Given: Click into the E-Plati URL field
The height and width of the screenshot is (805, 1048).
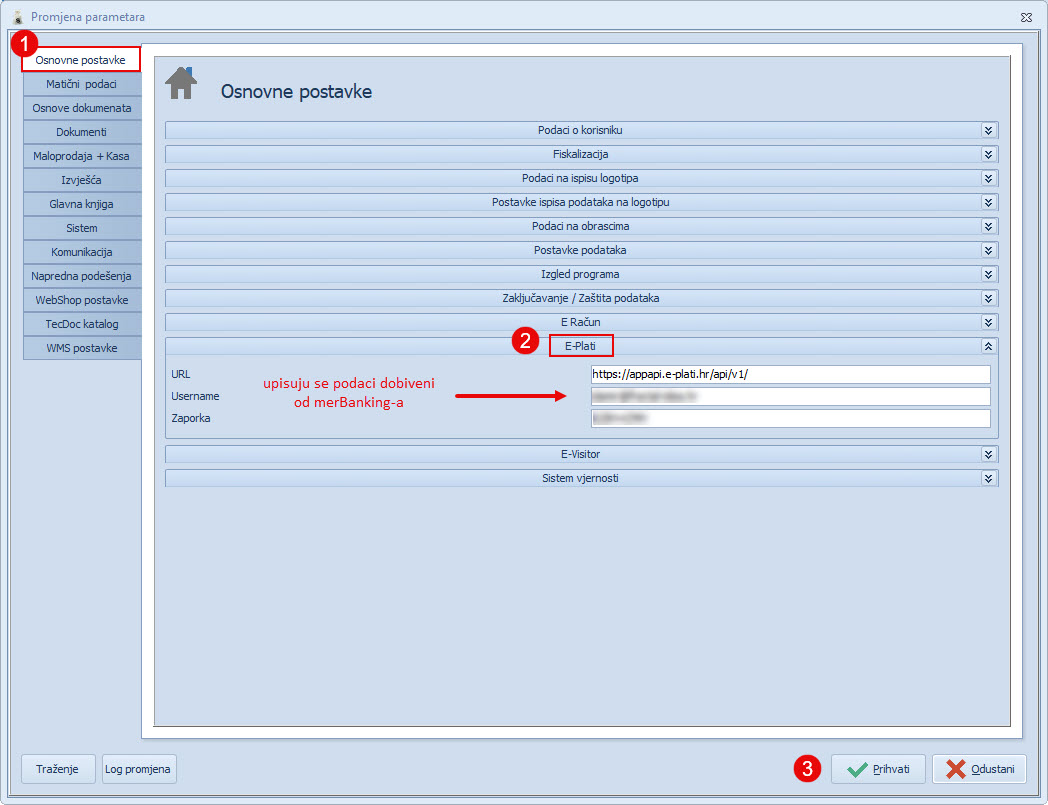Looking at the screenshot, I should click(790, 374).
